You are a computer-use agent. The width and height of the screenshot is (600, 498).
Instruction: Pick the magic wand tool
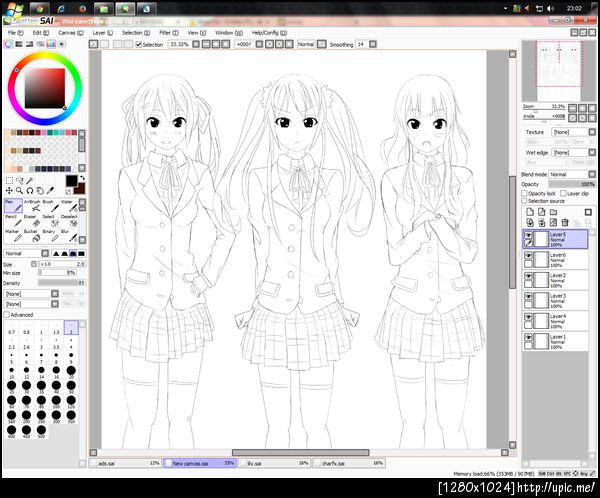click(29, 181)
